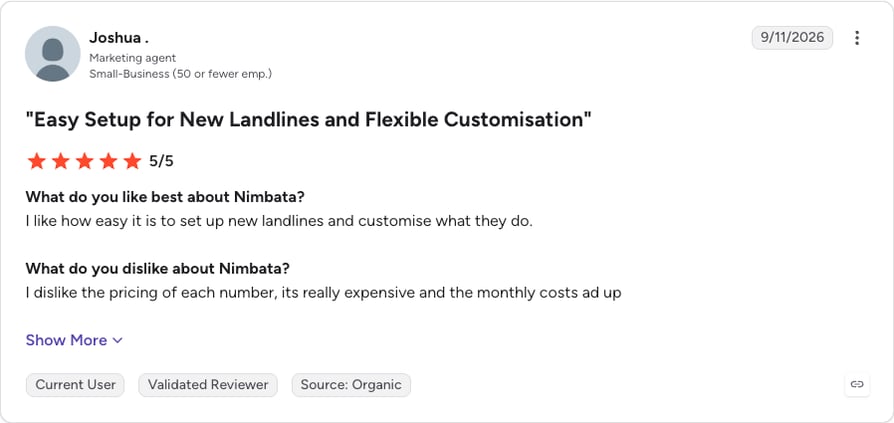The height and width of the screenshot is (423, 894).
Task: Click the second rating star
Action: [x=60, y=161]
